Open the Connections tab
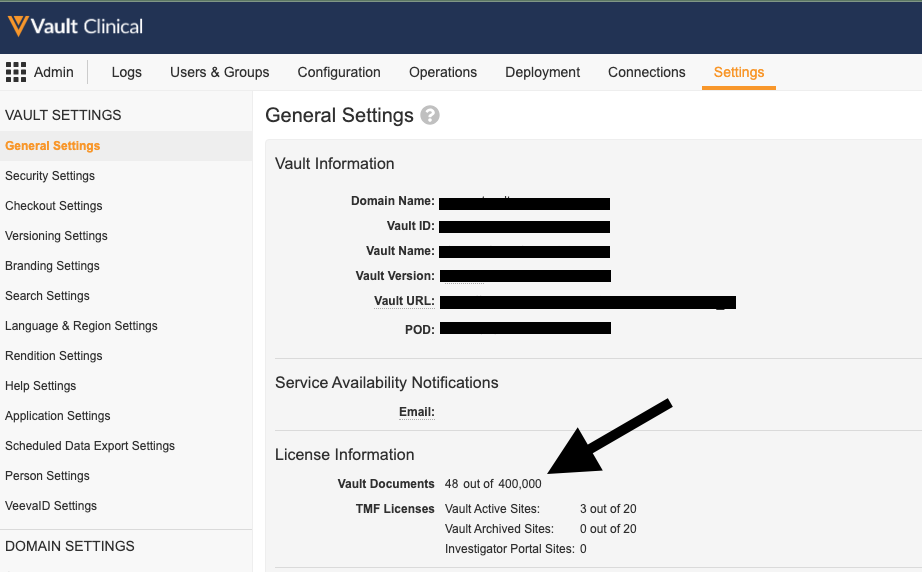922x572 pixels. click(646, 72)
